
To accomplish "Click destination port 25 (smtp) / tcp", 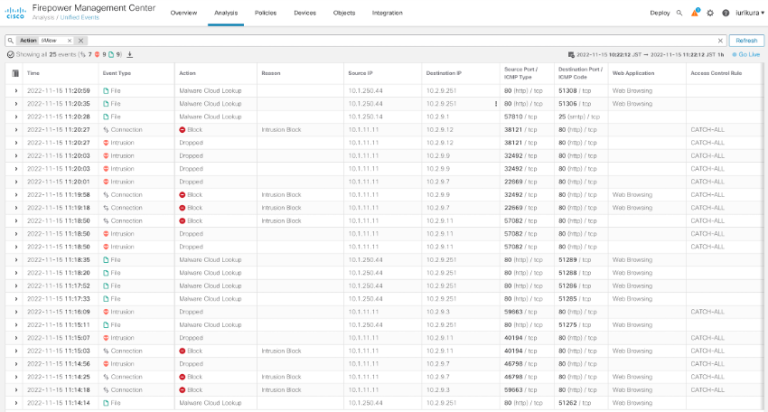I will (x=579, y=117).
